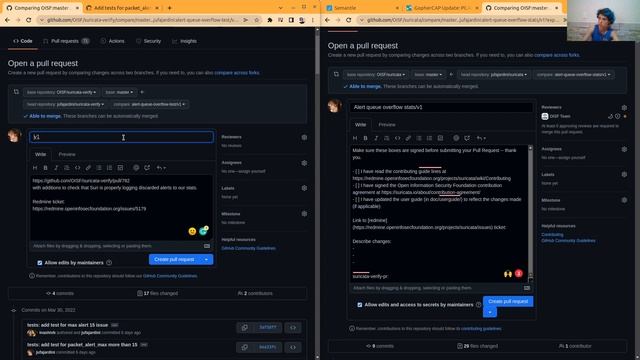This screenshot has height=360, width=640.
Task: Open Milestone gear in left window sidebar
Action: pyautogui.click(x=304, y=214)
